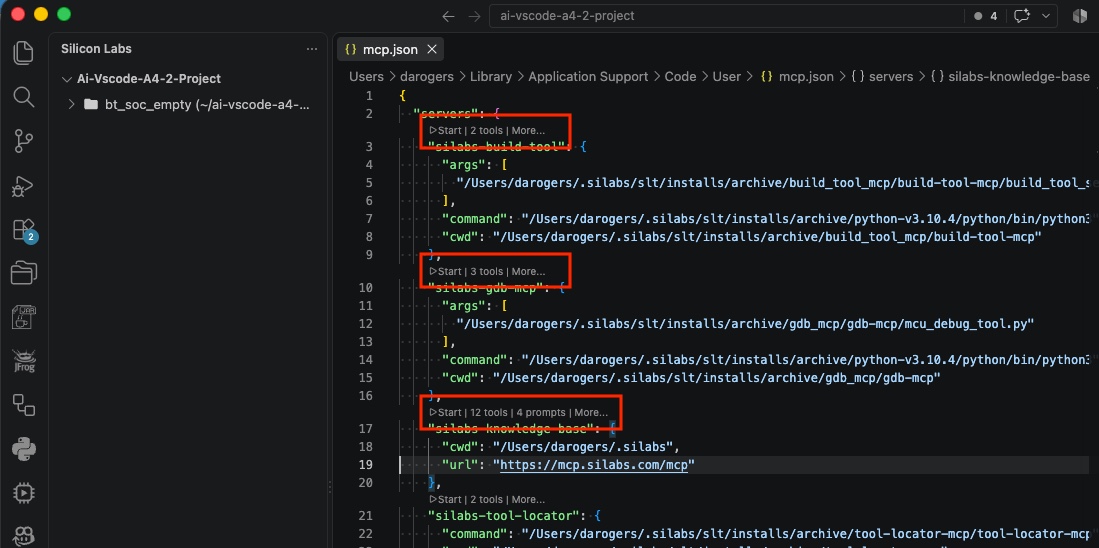Select the bt_soc_empty tree item
The width and height of the screenshot is (1099, 548).
[188, 104]
